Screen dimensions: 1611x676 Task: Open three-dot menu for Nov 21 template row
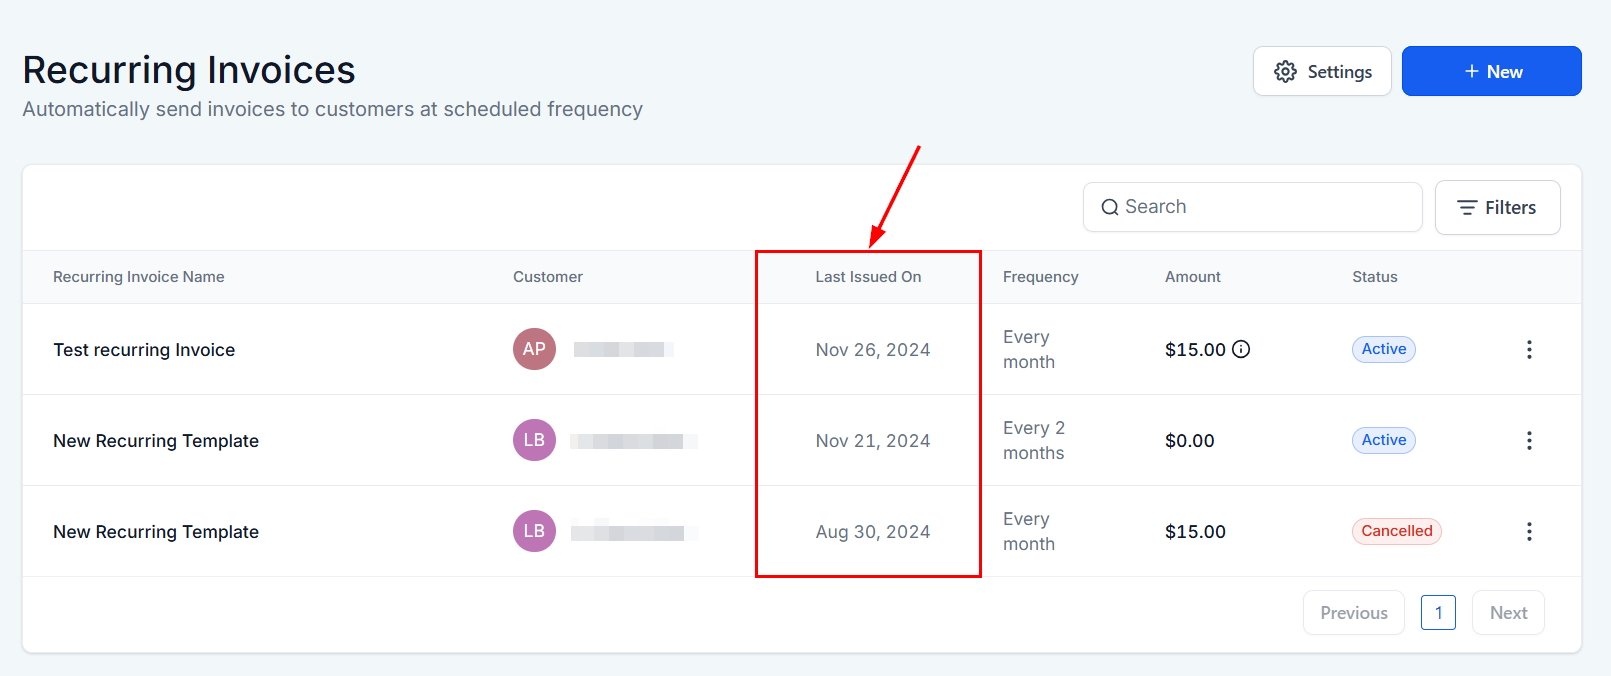1529,440
